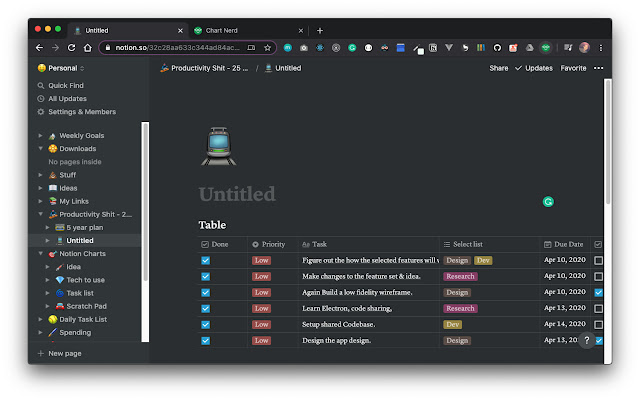640x400 pixels.
Task: Click the user profile avatar in toolbar
Action: coord(584,48)
